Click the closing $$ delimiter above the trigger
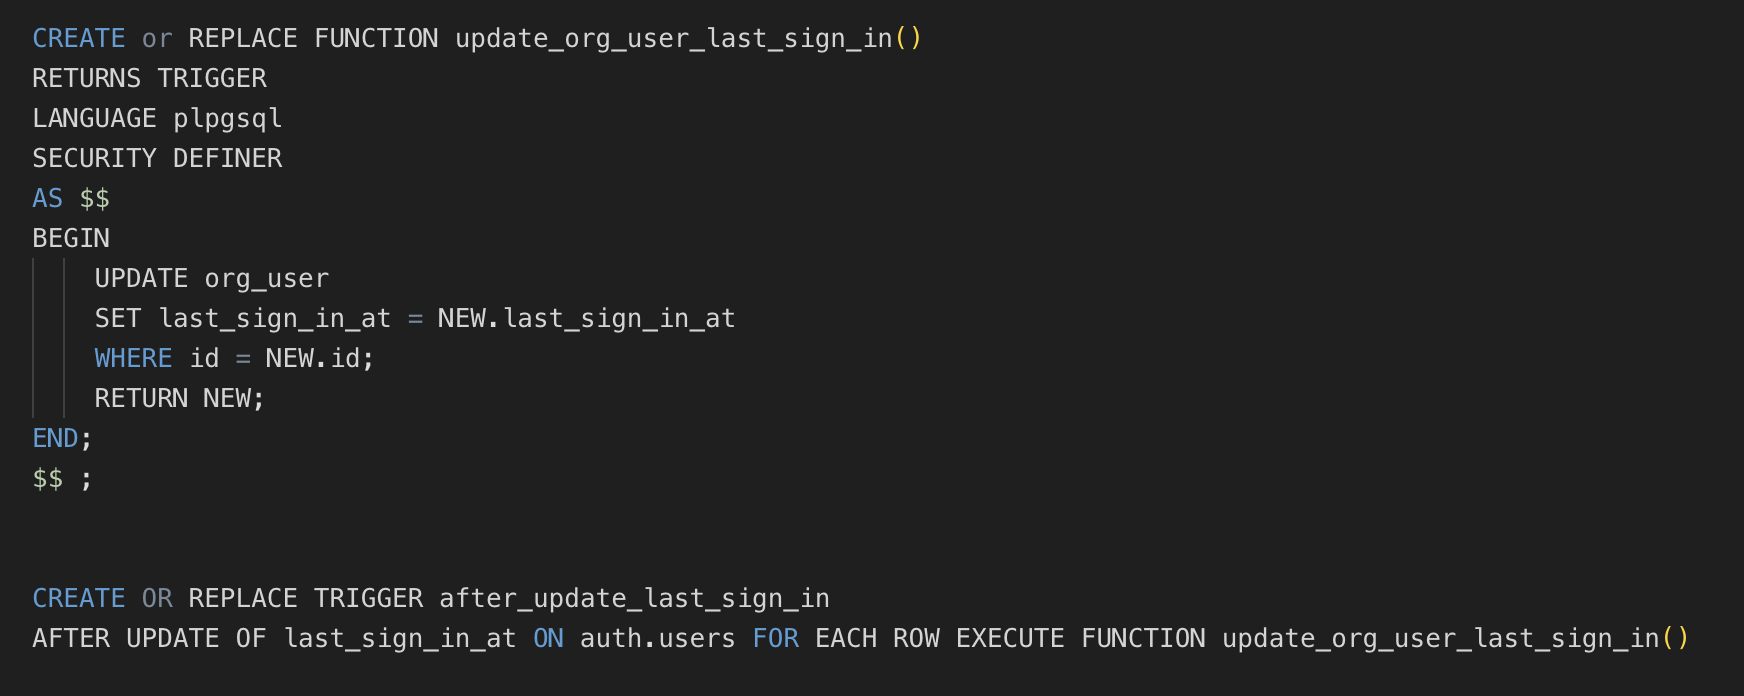The width and height of the screenshot is (1744, 696). [x=47, y=479]
